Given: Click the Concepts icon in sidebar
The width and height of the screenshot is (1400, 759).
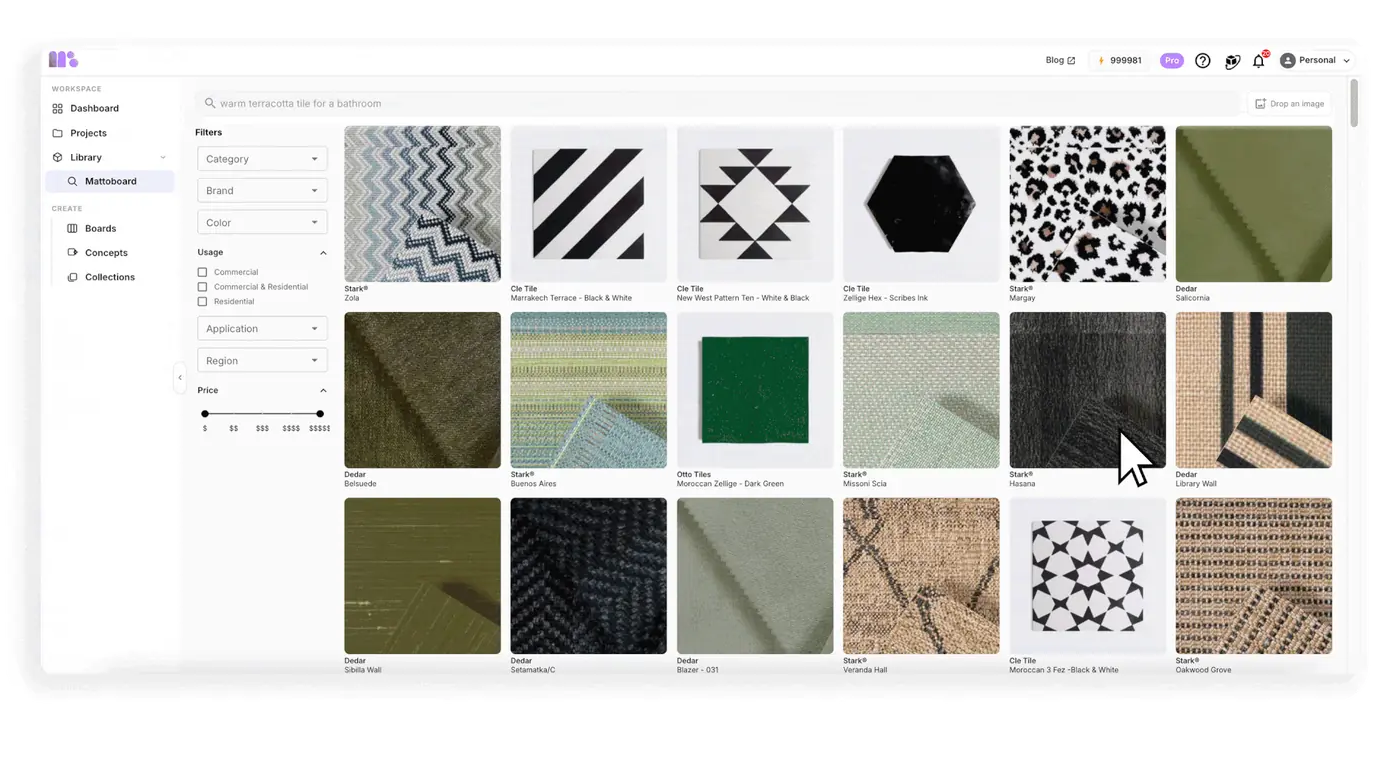Looking at the screenshot, I should pyautogui.click(x=72, y=252).
